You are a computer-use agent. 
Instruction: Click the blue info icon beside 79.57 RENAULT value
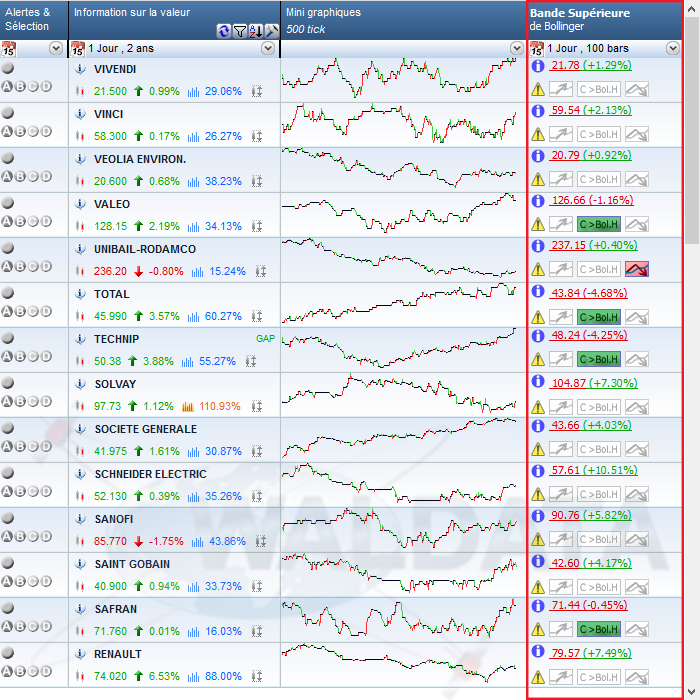pos(538,651)
